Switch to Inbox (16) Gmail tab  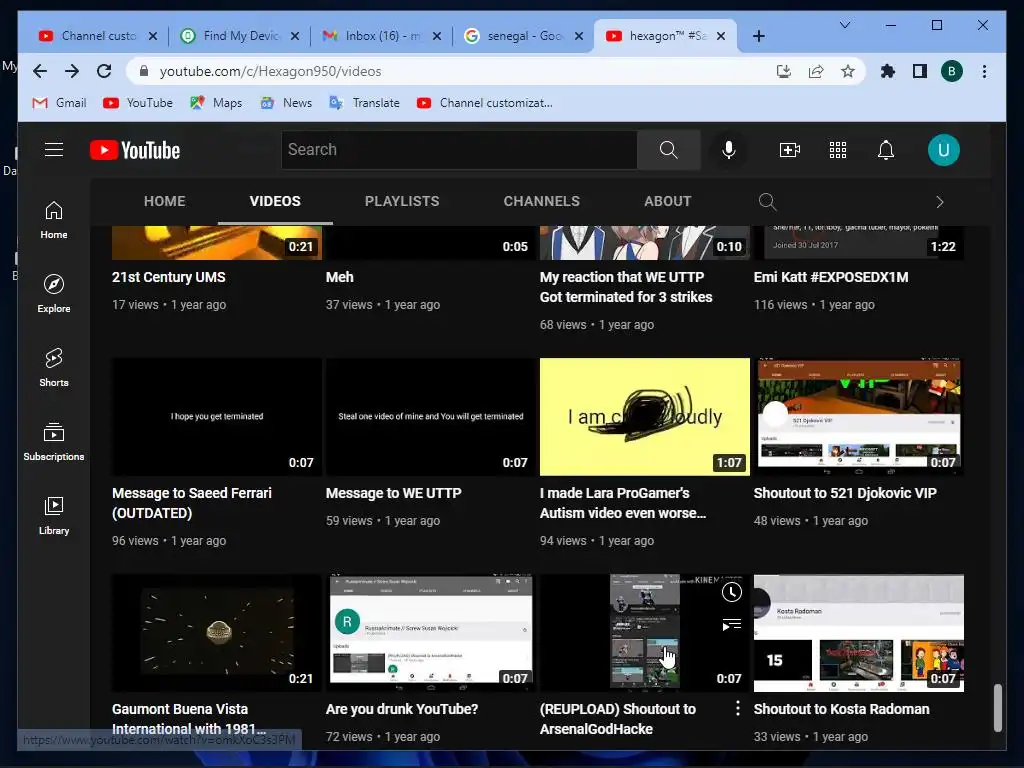click(x=383, y=36)
